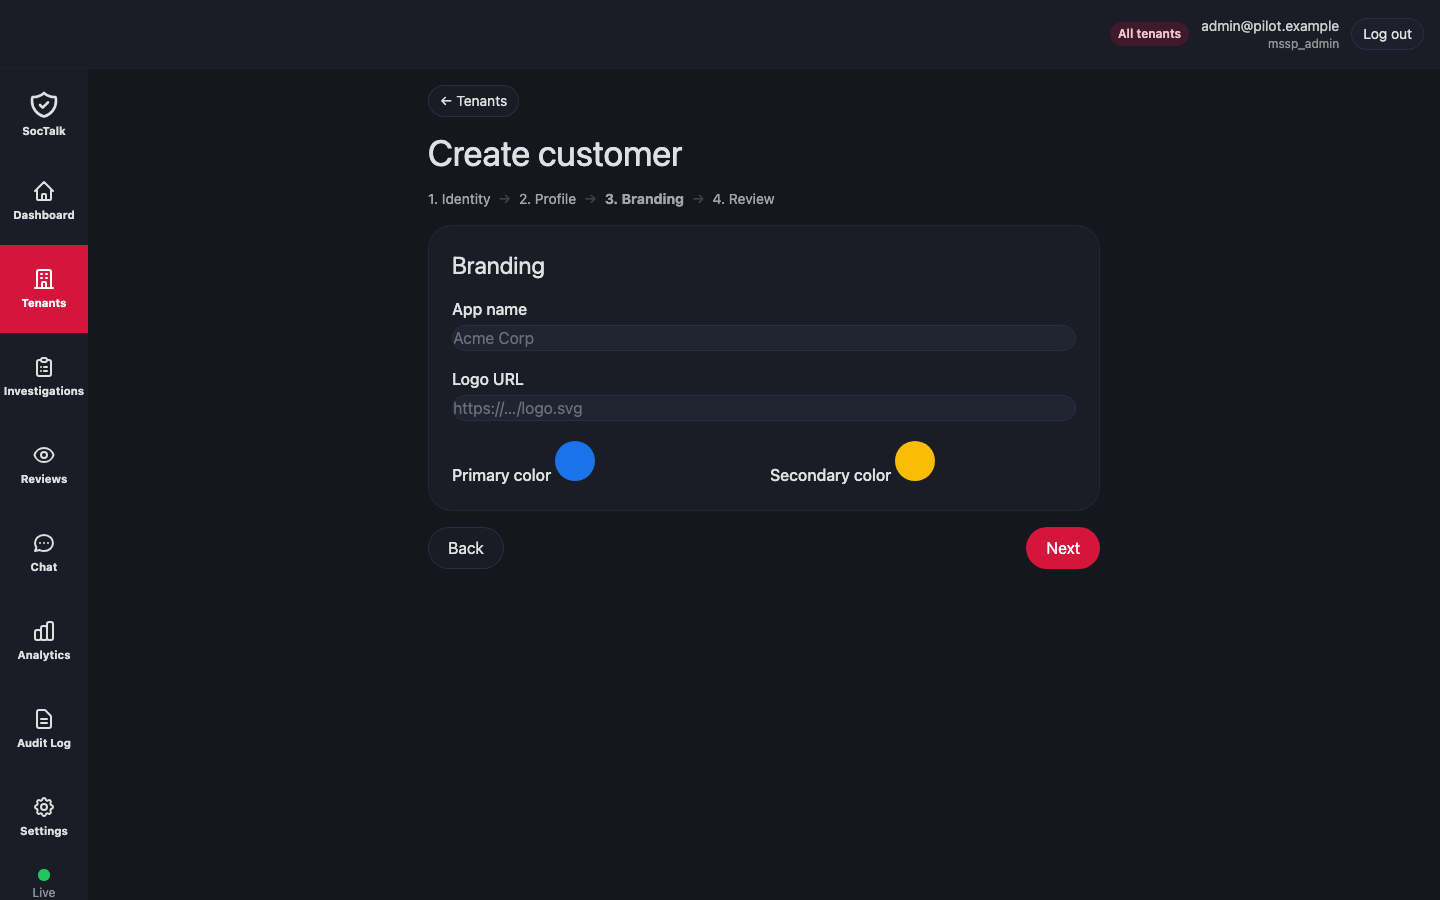Jump to step 1. Identity
1440x900 pixels.
[459, 199]
